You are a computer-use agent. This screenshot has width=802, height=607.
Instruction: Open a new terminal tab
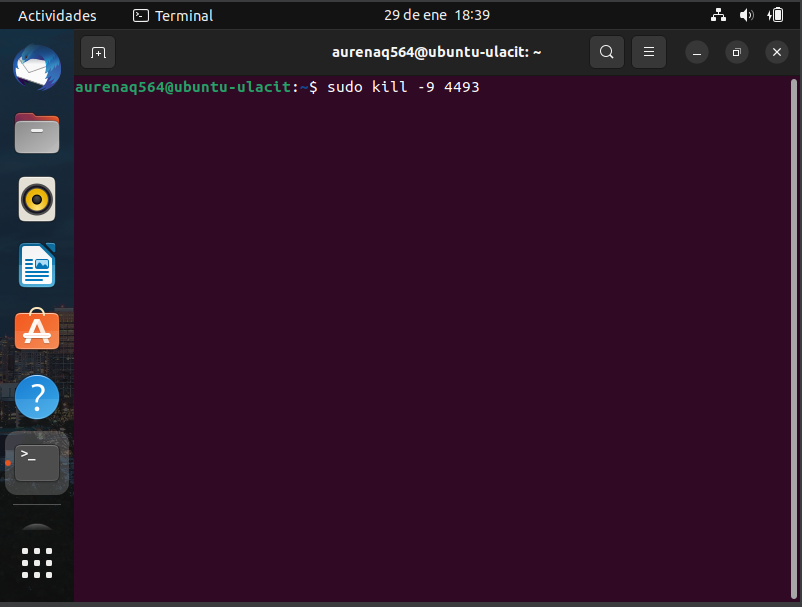97,52
